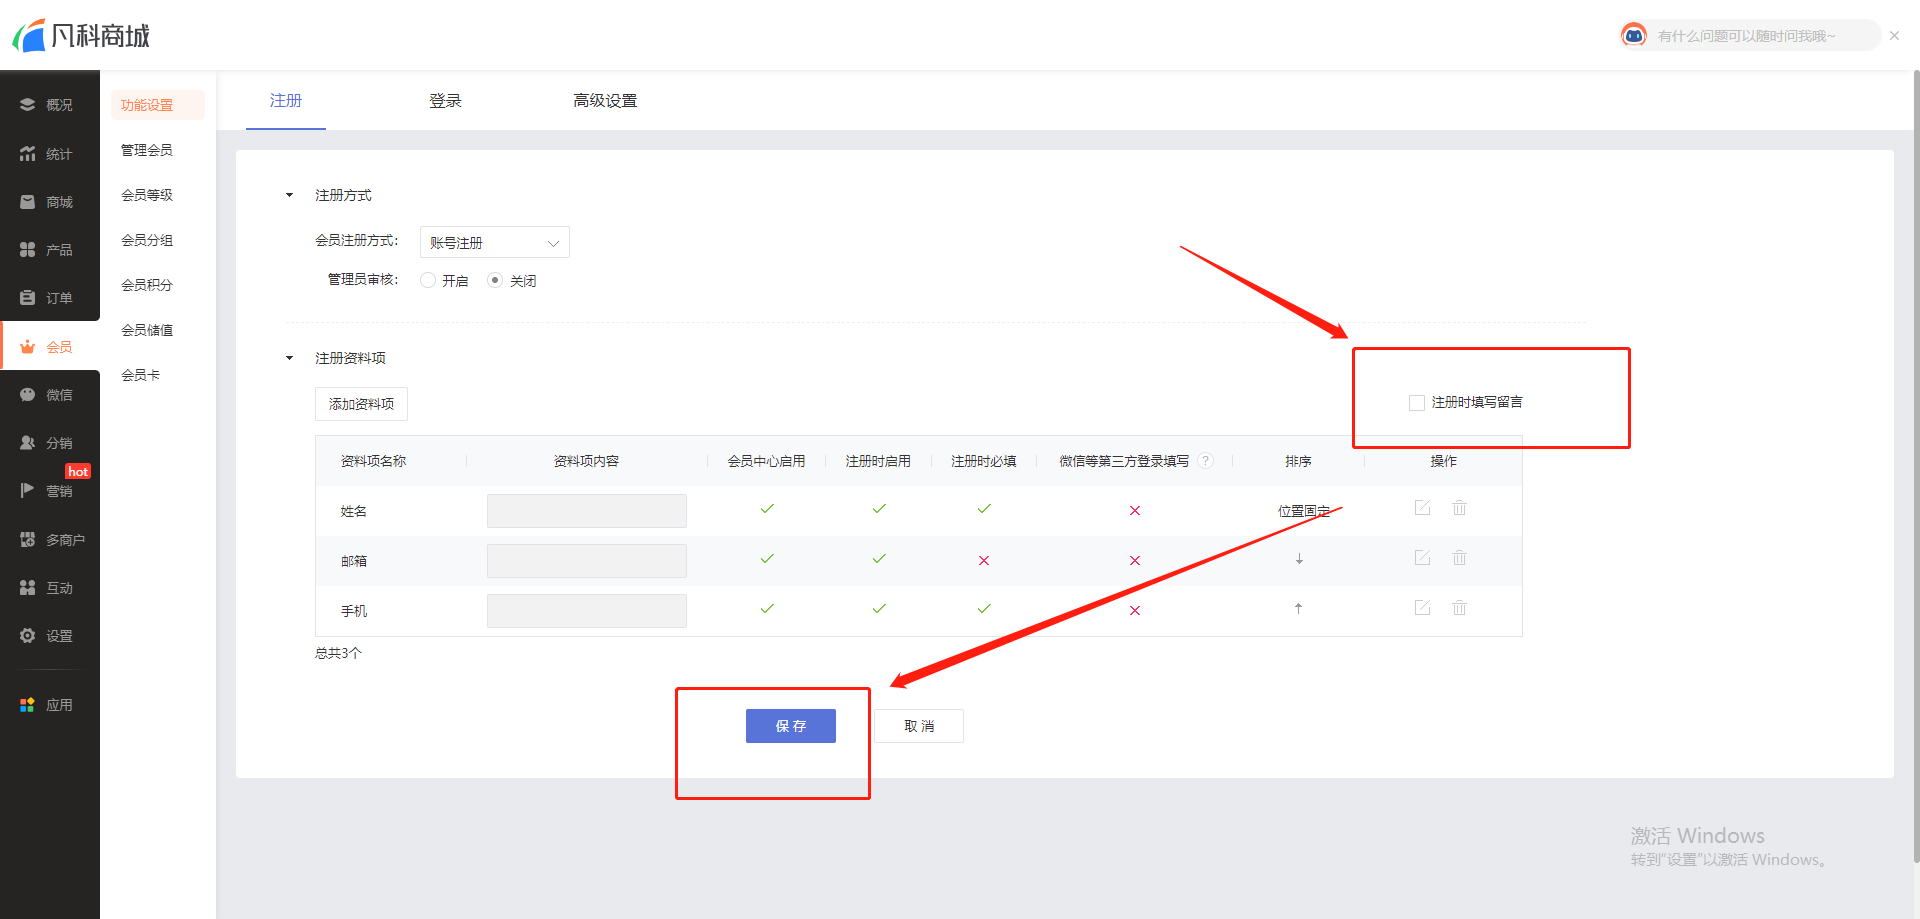Toggle 注册时启用 for 姓名

(x=879, y=509)
